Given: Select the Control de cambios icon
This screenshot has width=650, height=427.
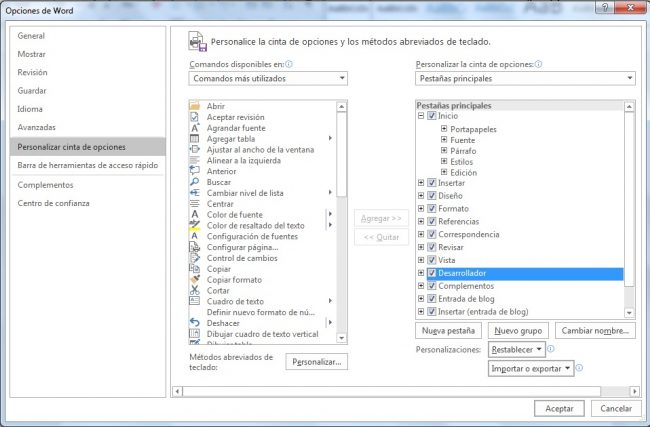Looking at the screenshot, I should (194, 258).
